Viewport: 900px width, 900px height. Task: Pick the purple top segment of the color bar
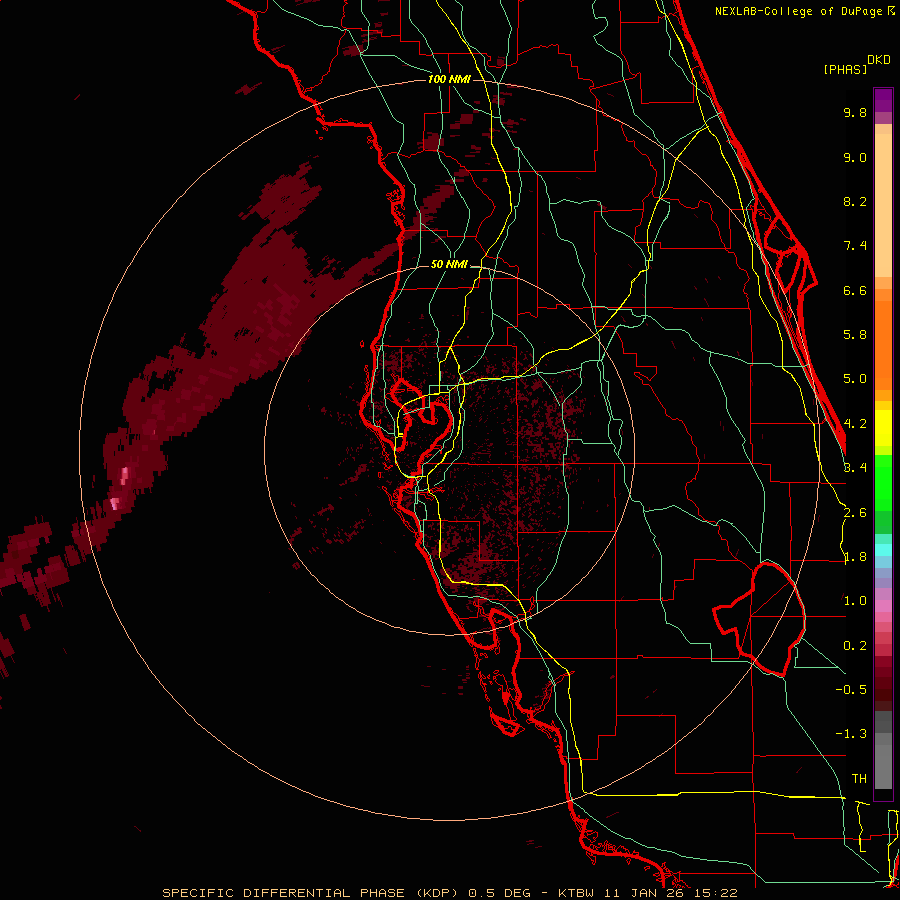point(883,100)
